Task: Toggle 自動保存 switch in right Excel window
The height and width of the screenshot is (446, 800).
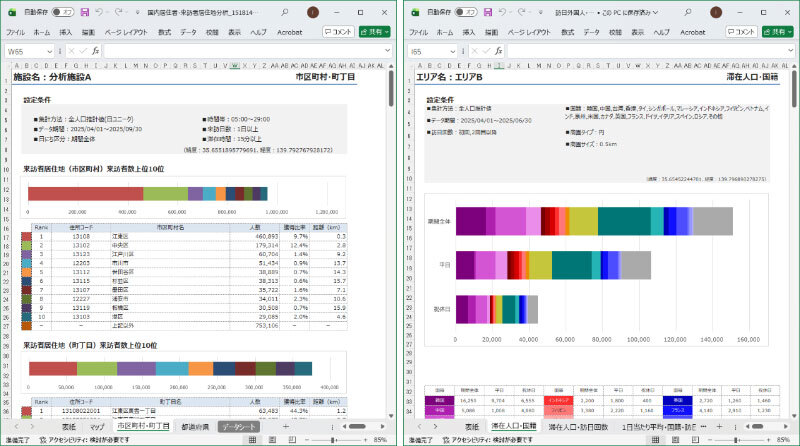Action: pyautogui.click(x=465, y=12)
